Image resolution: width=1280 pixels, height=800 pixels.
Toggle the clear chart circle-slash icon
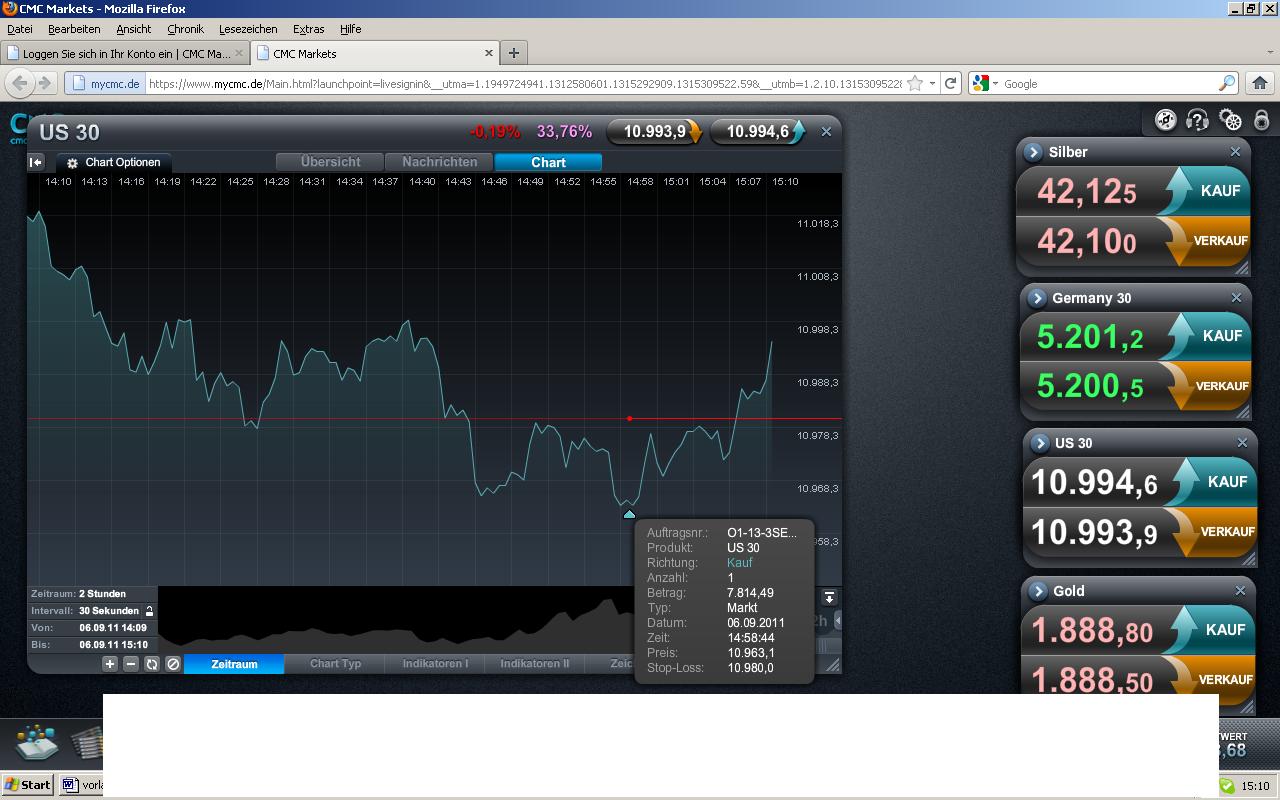[173, 663]
